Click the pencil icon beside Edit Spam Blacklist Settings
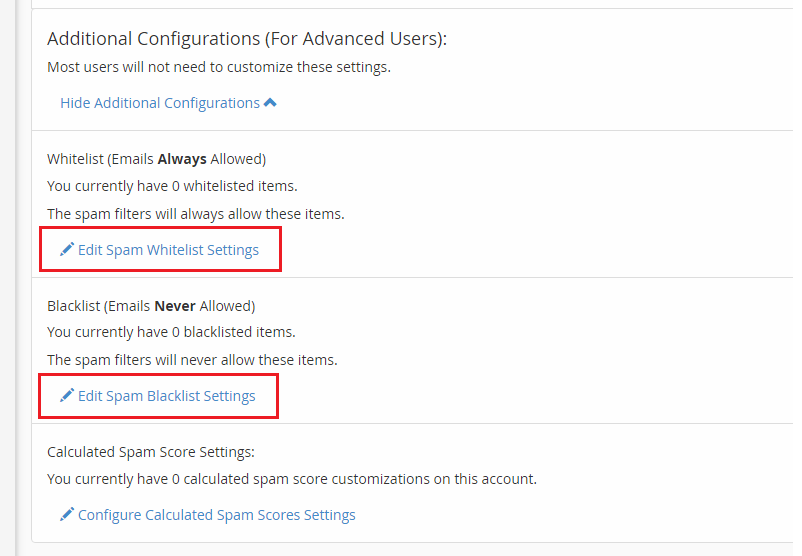This screenshot has width=802, height=556. point(66,395)
